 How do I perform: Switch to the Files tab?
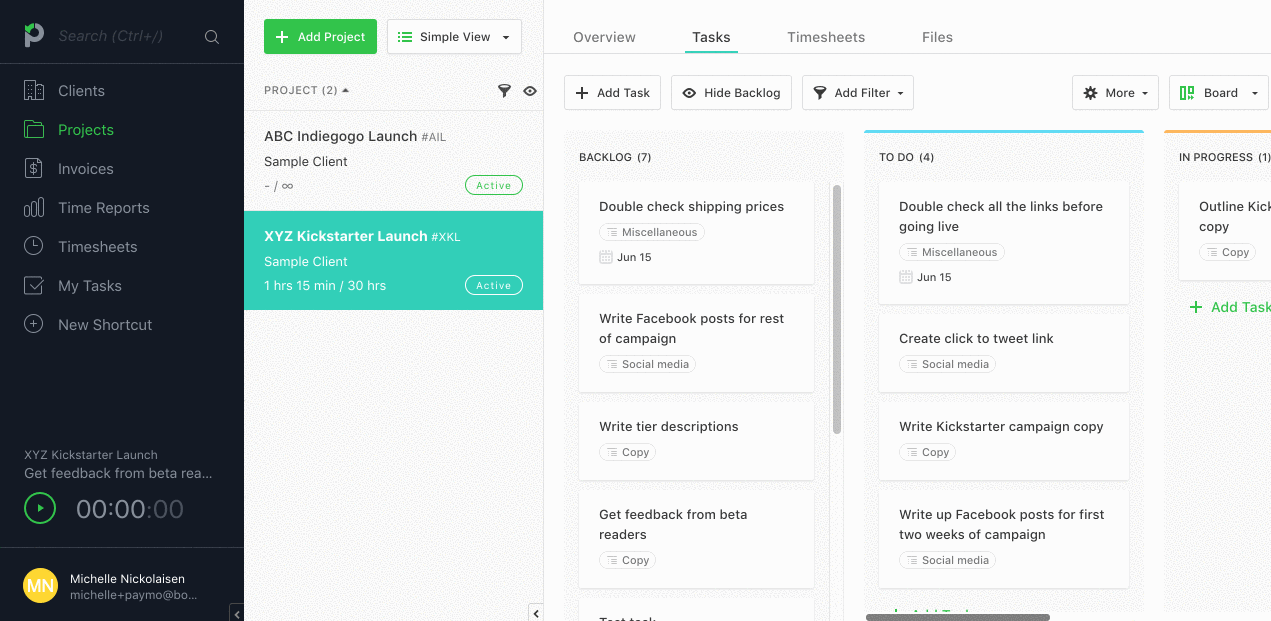(x=937, y=37)
